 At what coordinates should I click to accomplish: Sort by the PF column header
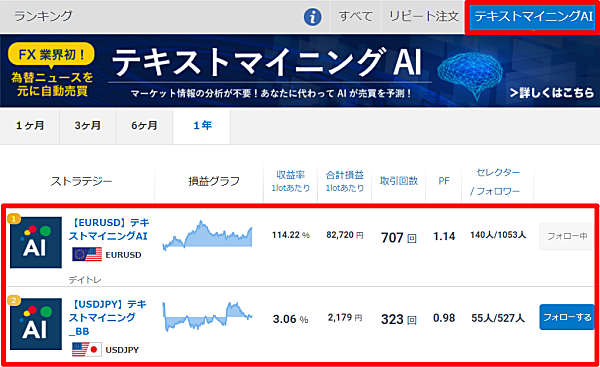(443, 181)
